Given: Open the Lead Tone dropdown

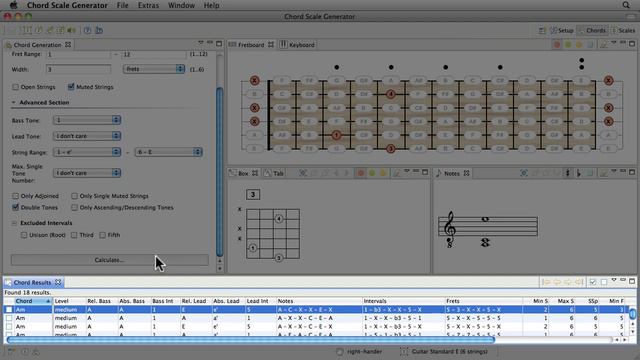Looking at the screenshot, I should [x=87, y=136].
